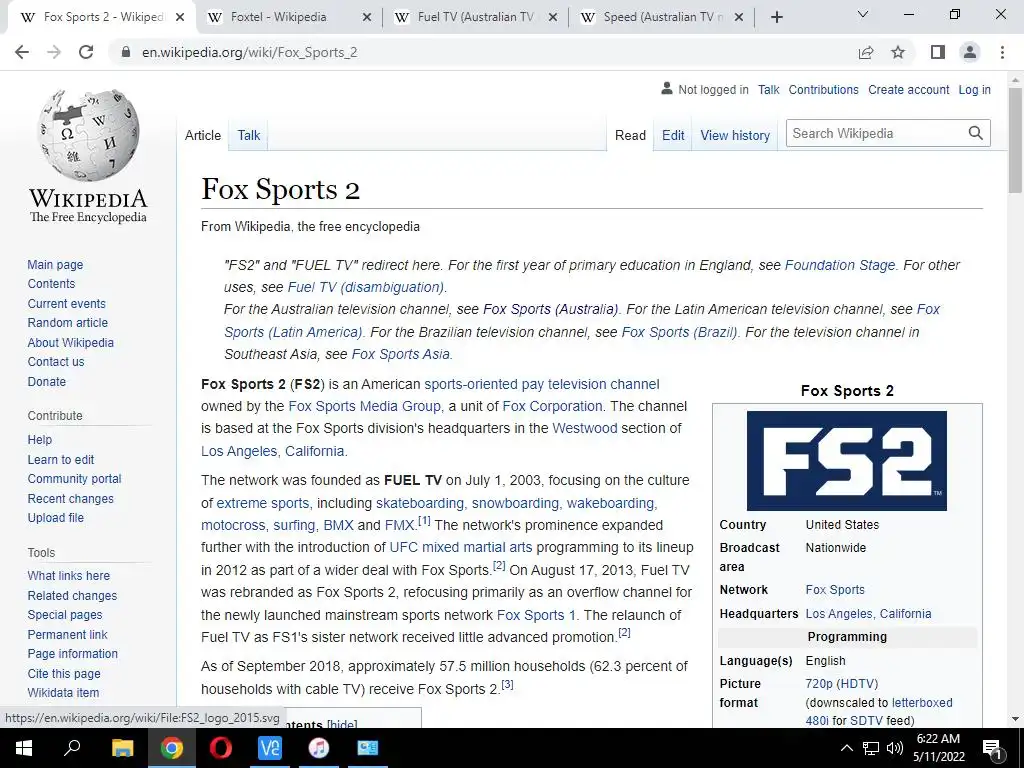Go back using the browser back arrow
The height and width of the screenshot is (768, 1024).
point(22,52)
